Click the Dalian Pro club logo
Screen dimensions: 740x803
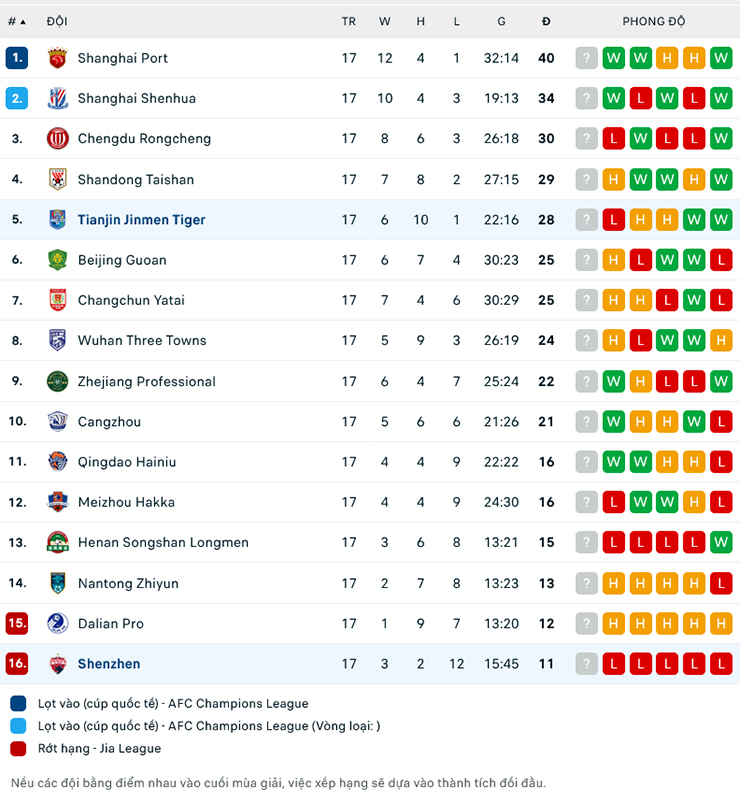point(58,623)
